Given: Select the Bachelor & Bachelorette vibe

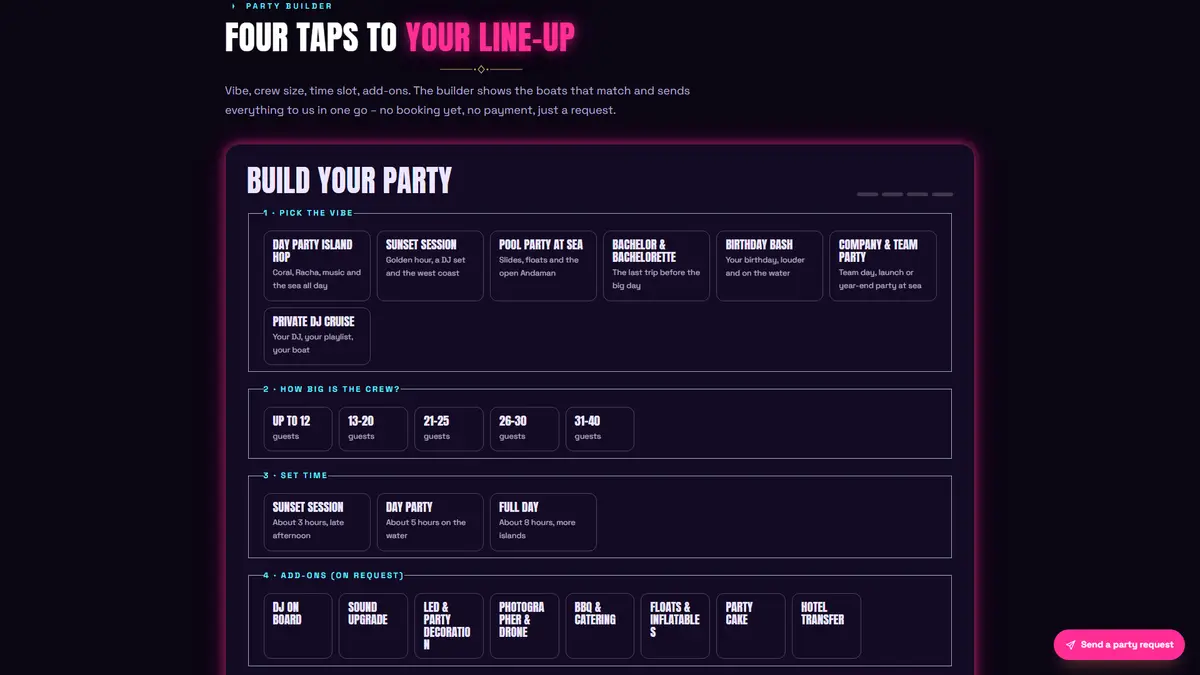Looking at the screenshot, I should click(657, 266).
